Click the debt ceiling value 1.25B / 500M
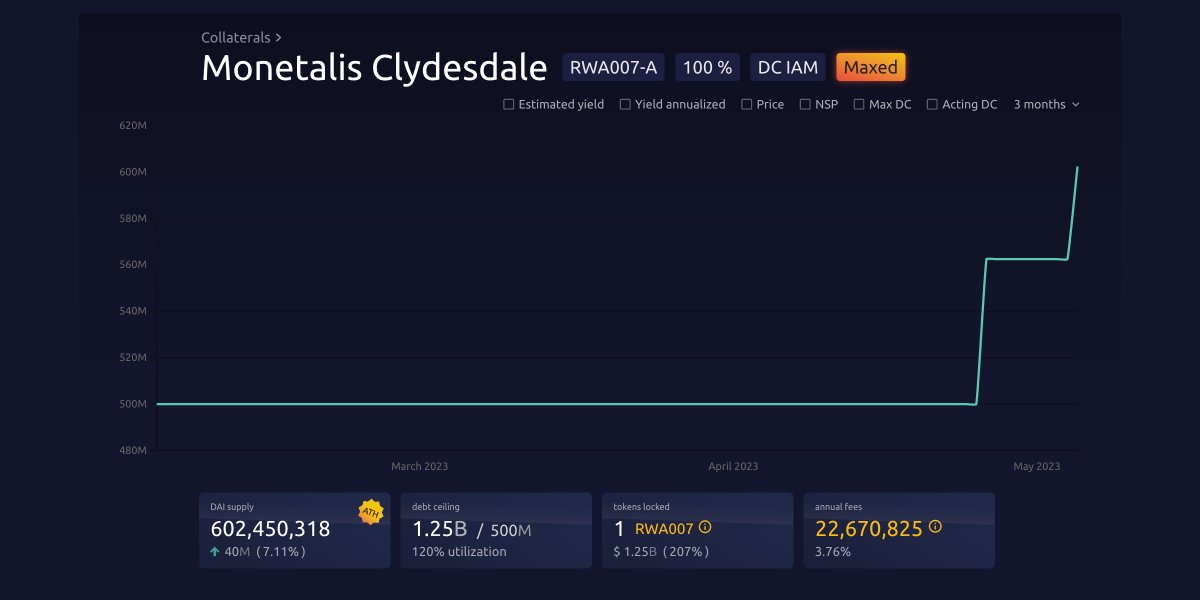1200x600 pixels. 472,529
